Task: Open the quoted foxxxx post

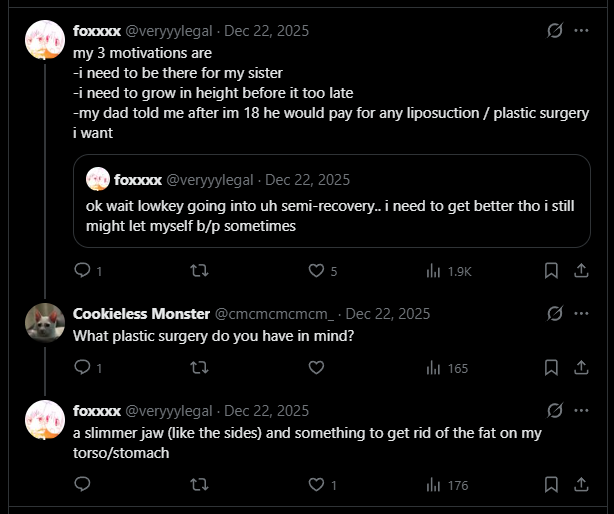Action: (x=330, y=215)
